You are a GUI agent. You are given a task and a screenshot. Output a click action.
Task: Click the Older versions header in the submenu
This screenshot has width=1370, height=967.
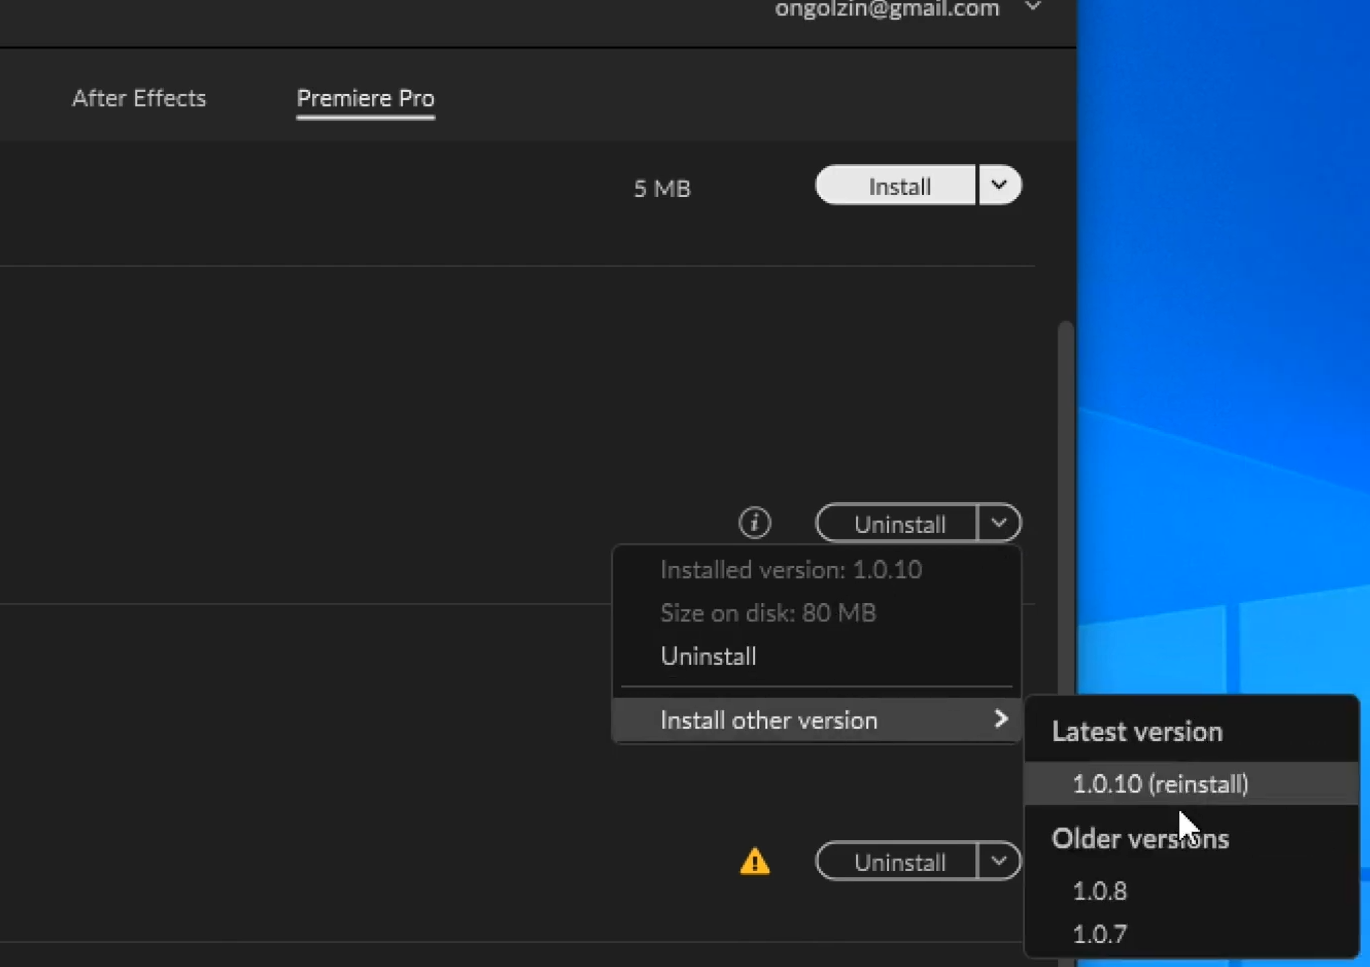(x=1140, y=839)
